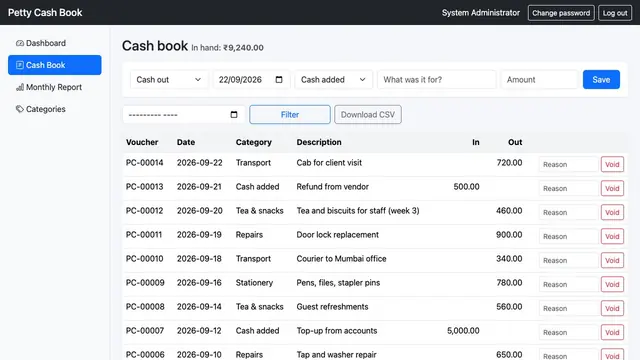
Task: Void the Top-up from accounts entry
Action: [612, 333]
